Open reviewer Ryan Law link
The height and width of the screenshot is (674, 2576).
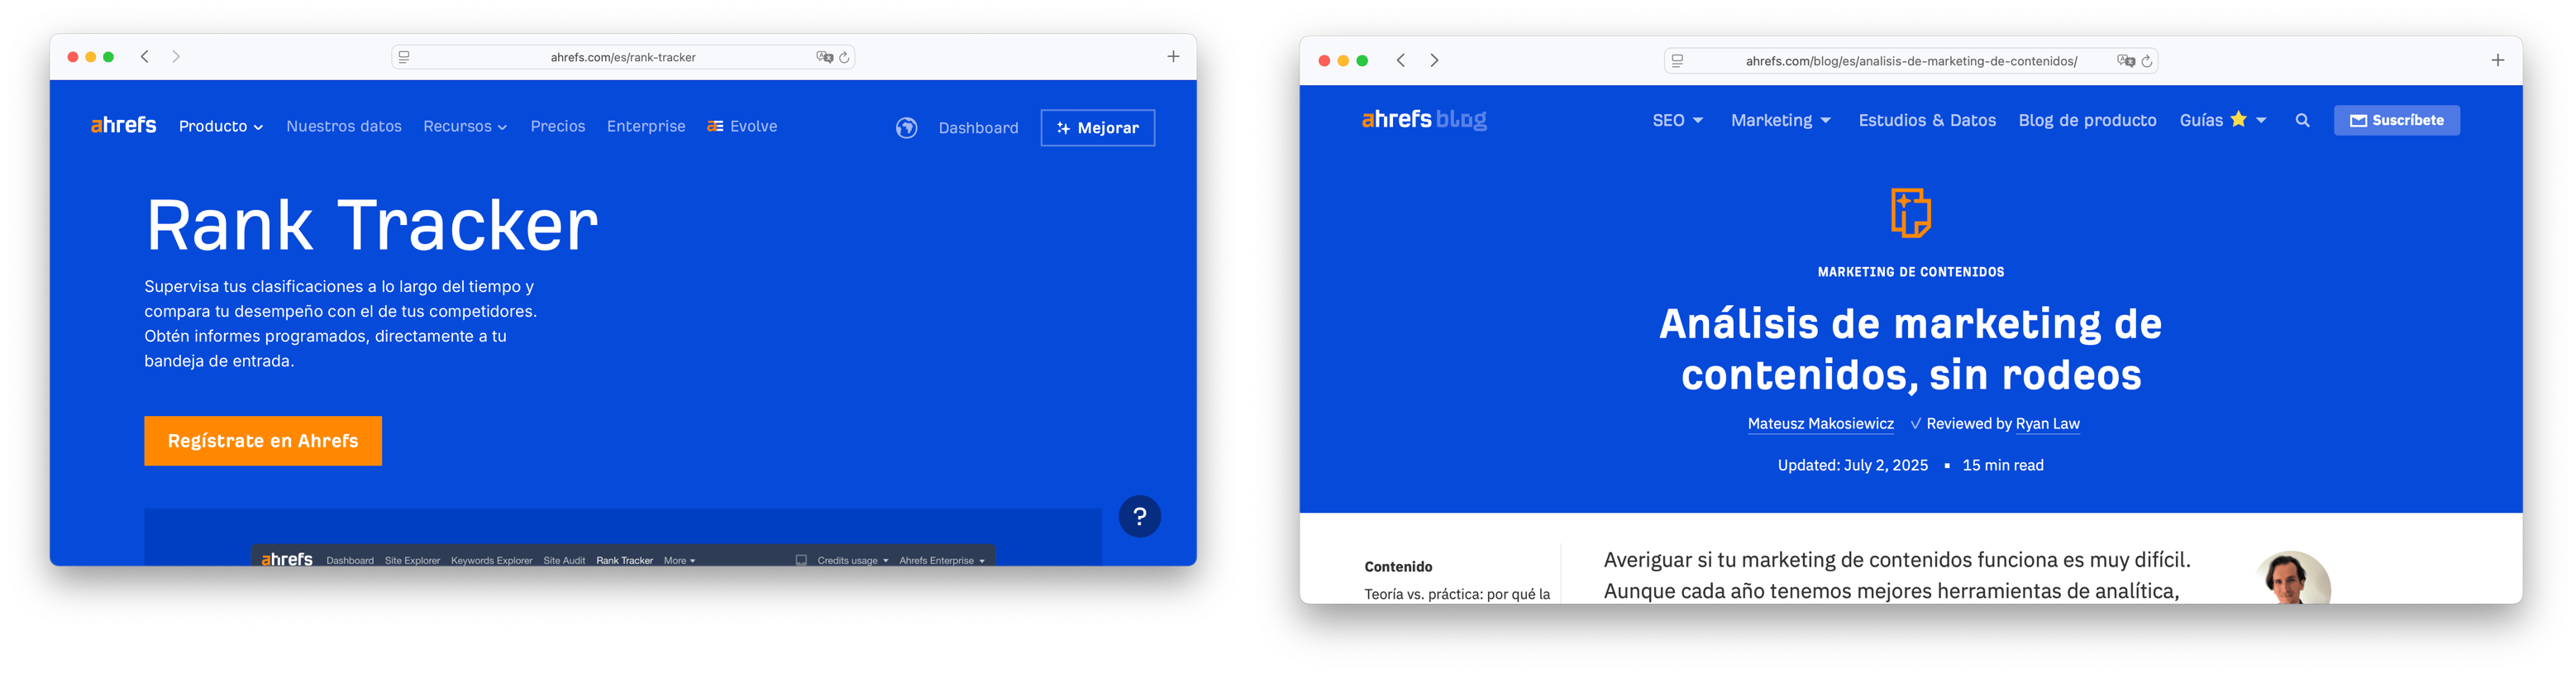pos(2047,424)
